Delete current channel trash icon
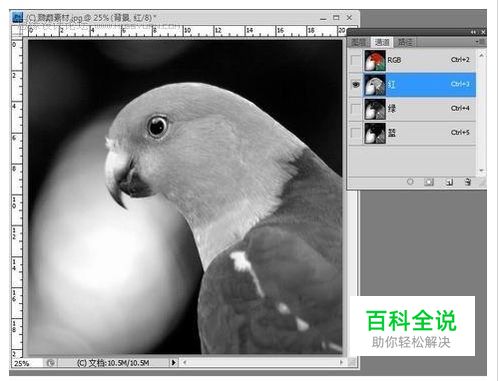This screenshot has height=381, width=500. [468, 182]
